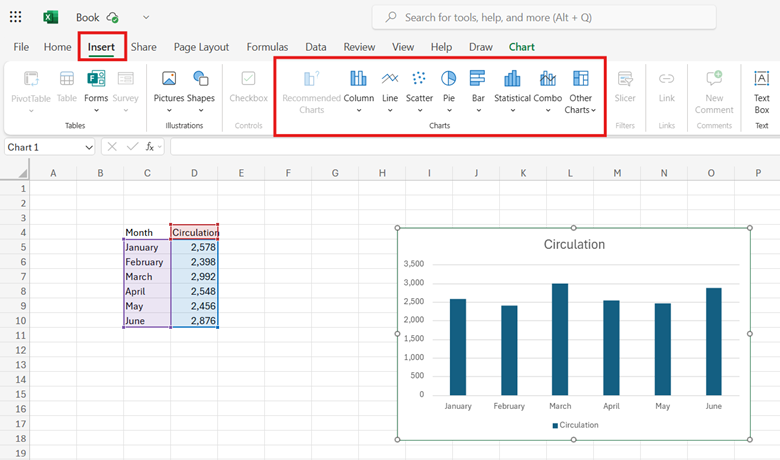The height and width of the screenshot is (460, 780).
Task: Click into the formula bar input
Action: click(475, 147)
